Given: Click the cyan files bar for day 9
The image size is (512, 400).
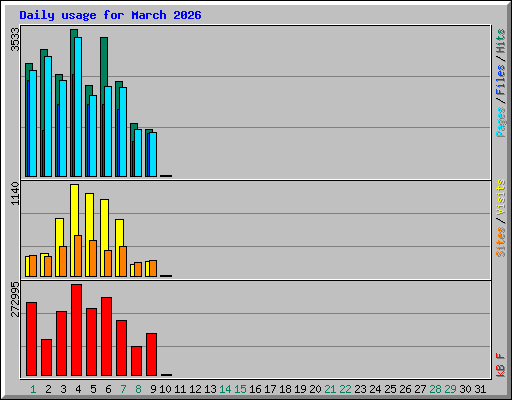Looking at the screenshot, I should [153, 154].
